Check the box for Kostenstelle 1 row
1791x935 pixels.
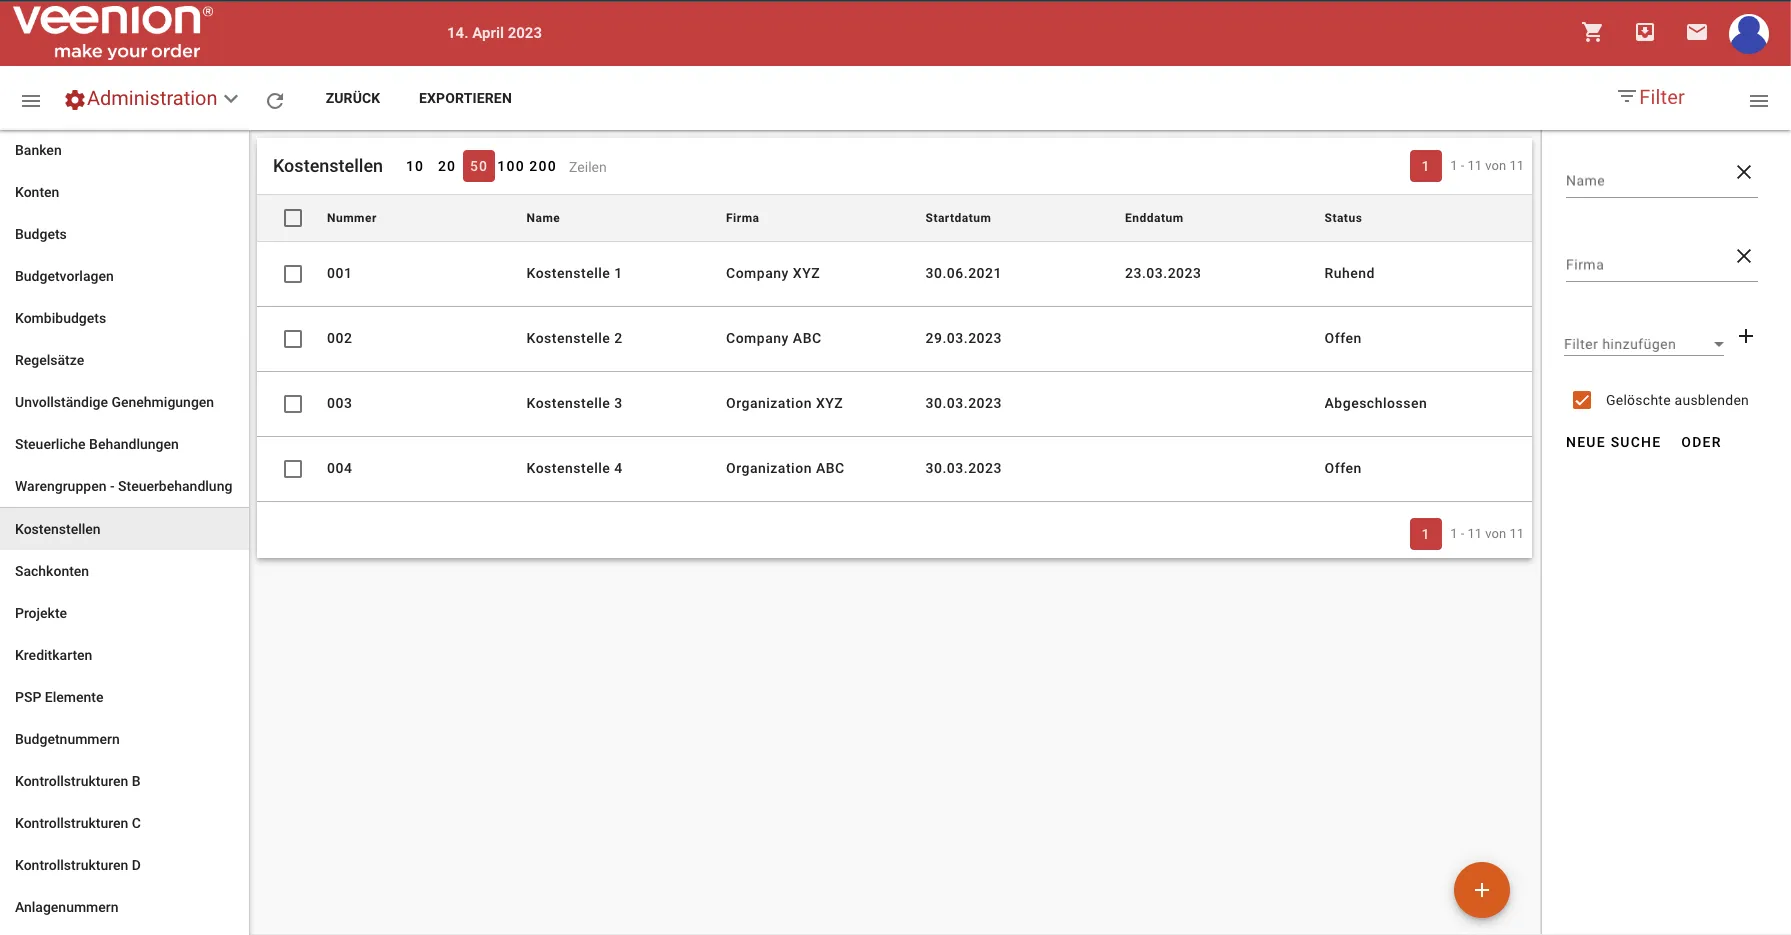click(293, 274)
